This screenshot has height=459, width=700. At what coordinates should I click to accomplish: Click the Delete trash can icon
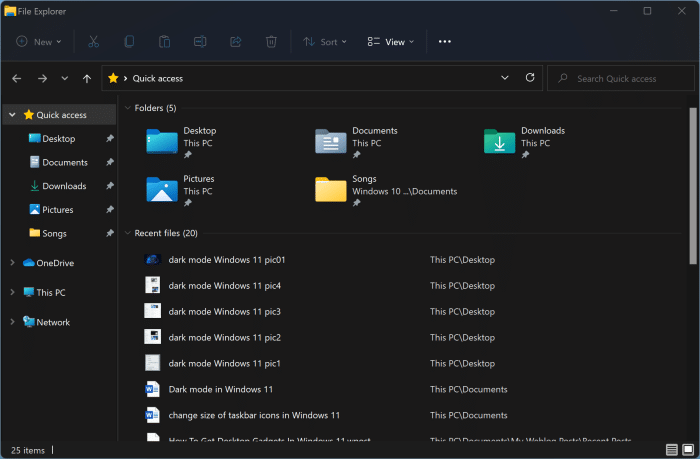tap(271, 42)
